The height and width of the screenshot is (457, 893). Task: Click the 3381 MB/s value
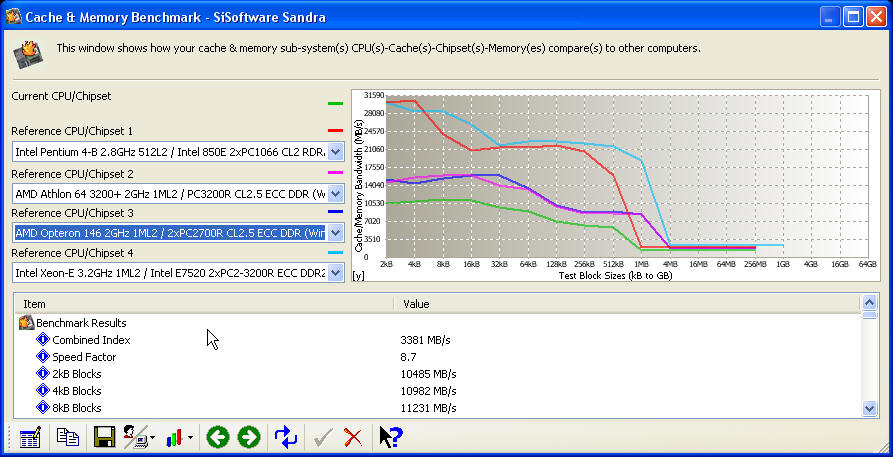pos(425,340)
